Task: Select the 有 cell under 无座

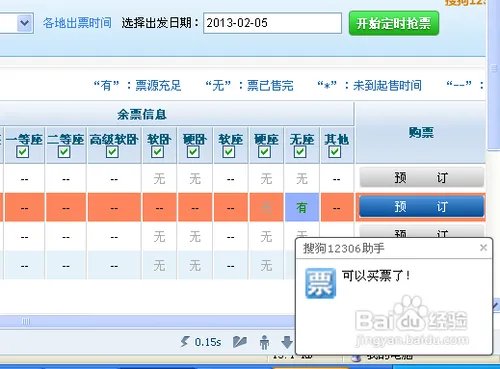Action: coord(302,208)
